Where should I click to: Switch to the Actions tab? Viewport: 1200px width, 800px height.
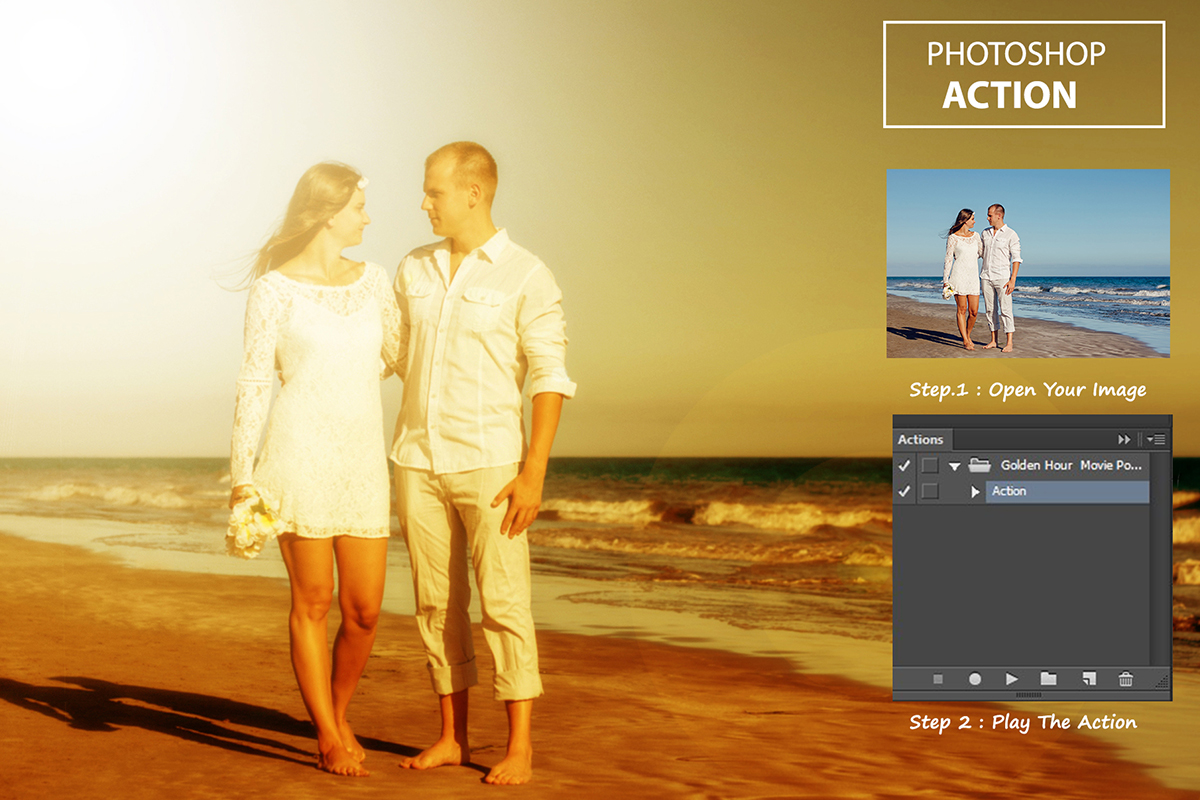[921, 439]
